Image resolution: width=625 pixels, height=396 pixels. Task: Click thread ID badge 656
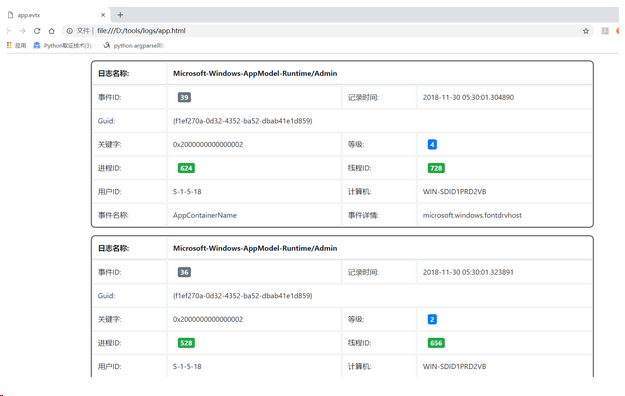click(x=436, y=343)
